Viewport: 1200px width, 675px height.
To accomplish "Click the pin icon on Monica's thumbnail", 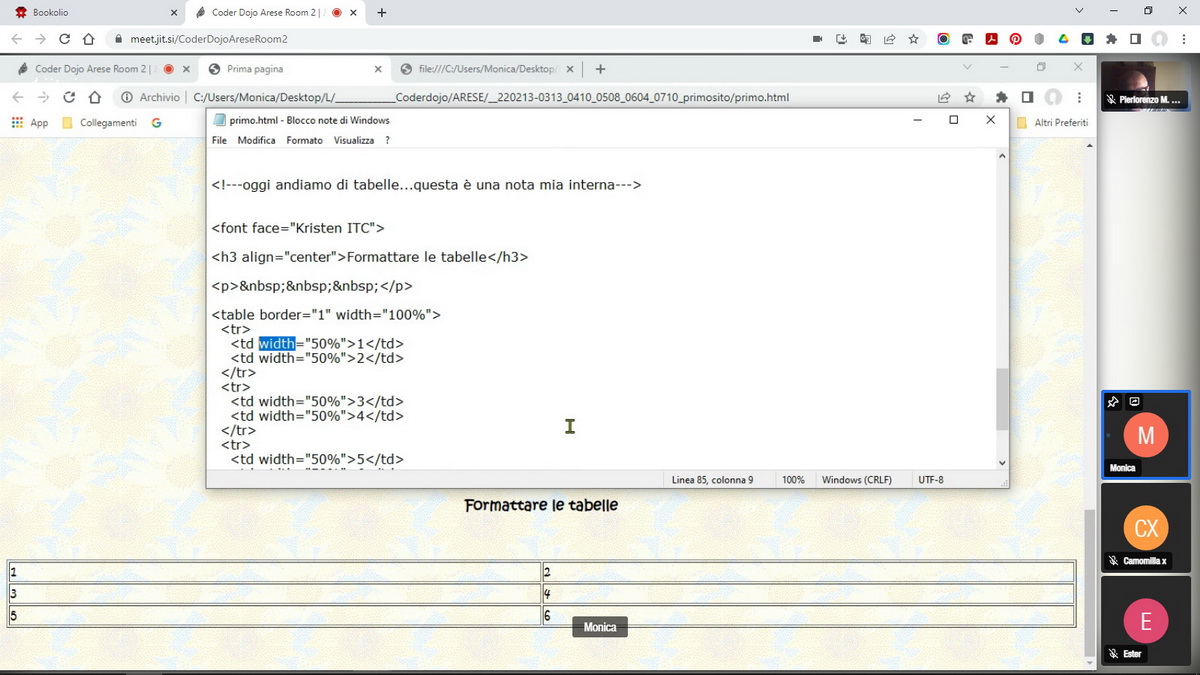I will click(1113, 402).
